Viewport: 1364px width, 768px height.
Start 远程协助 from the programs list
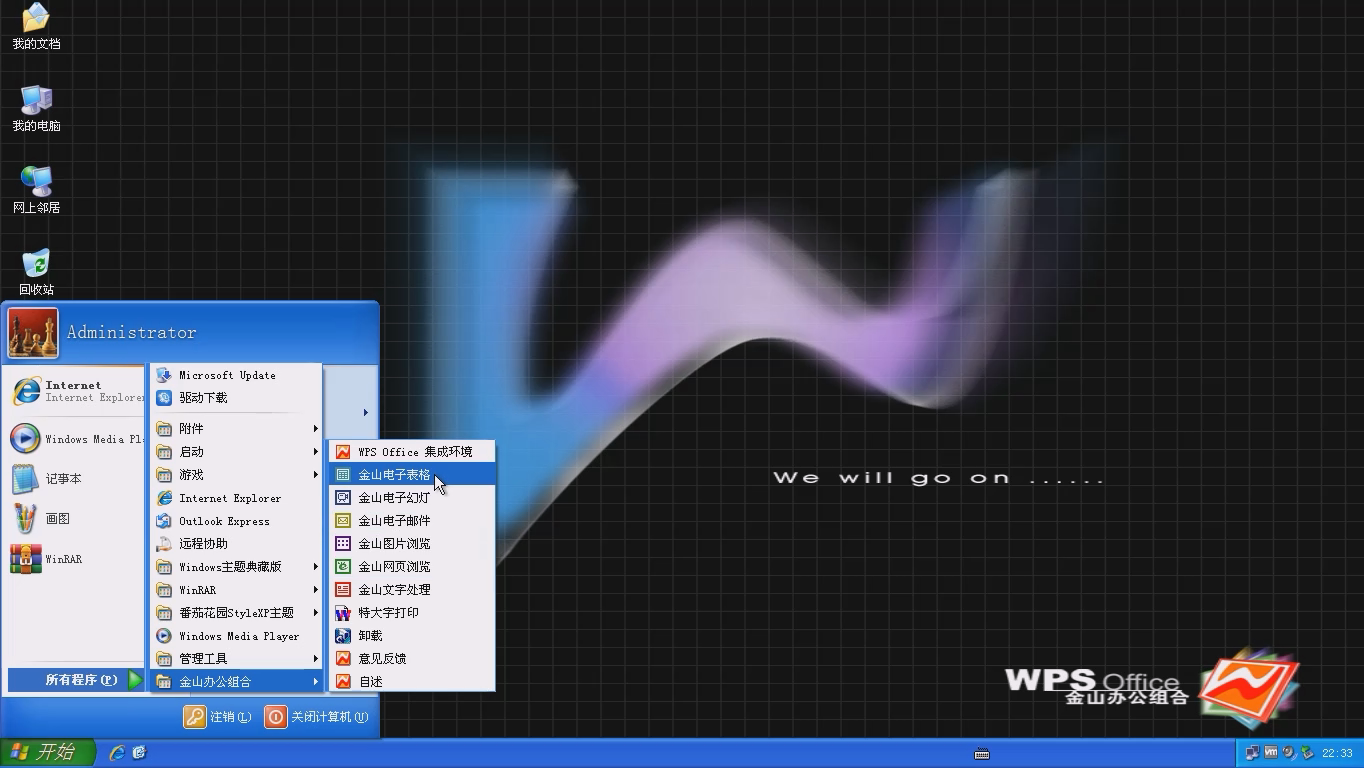[x=237, y=544]
